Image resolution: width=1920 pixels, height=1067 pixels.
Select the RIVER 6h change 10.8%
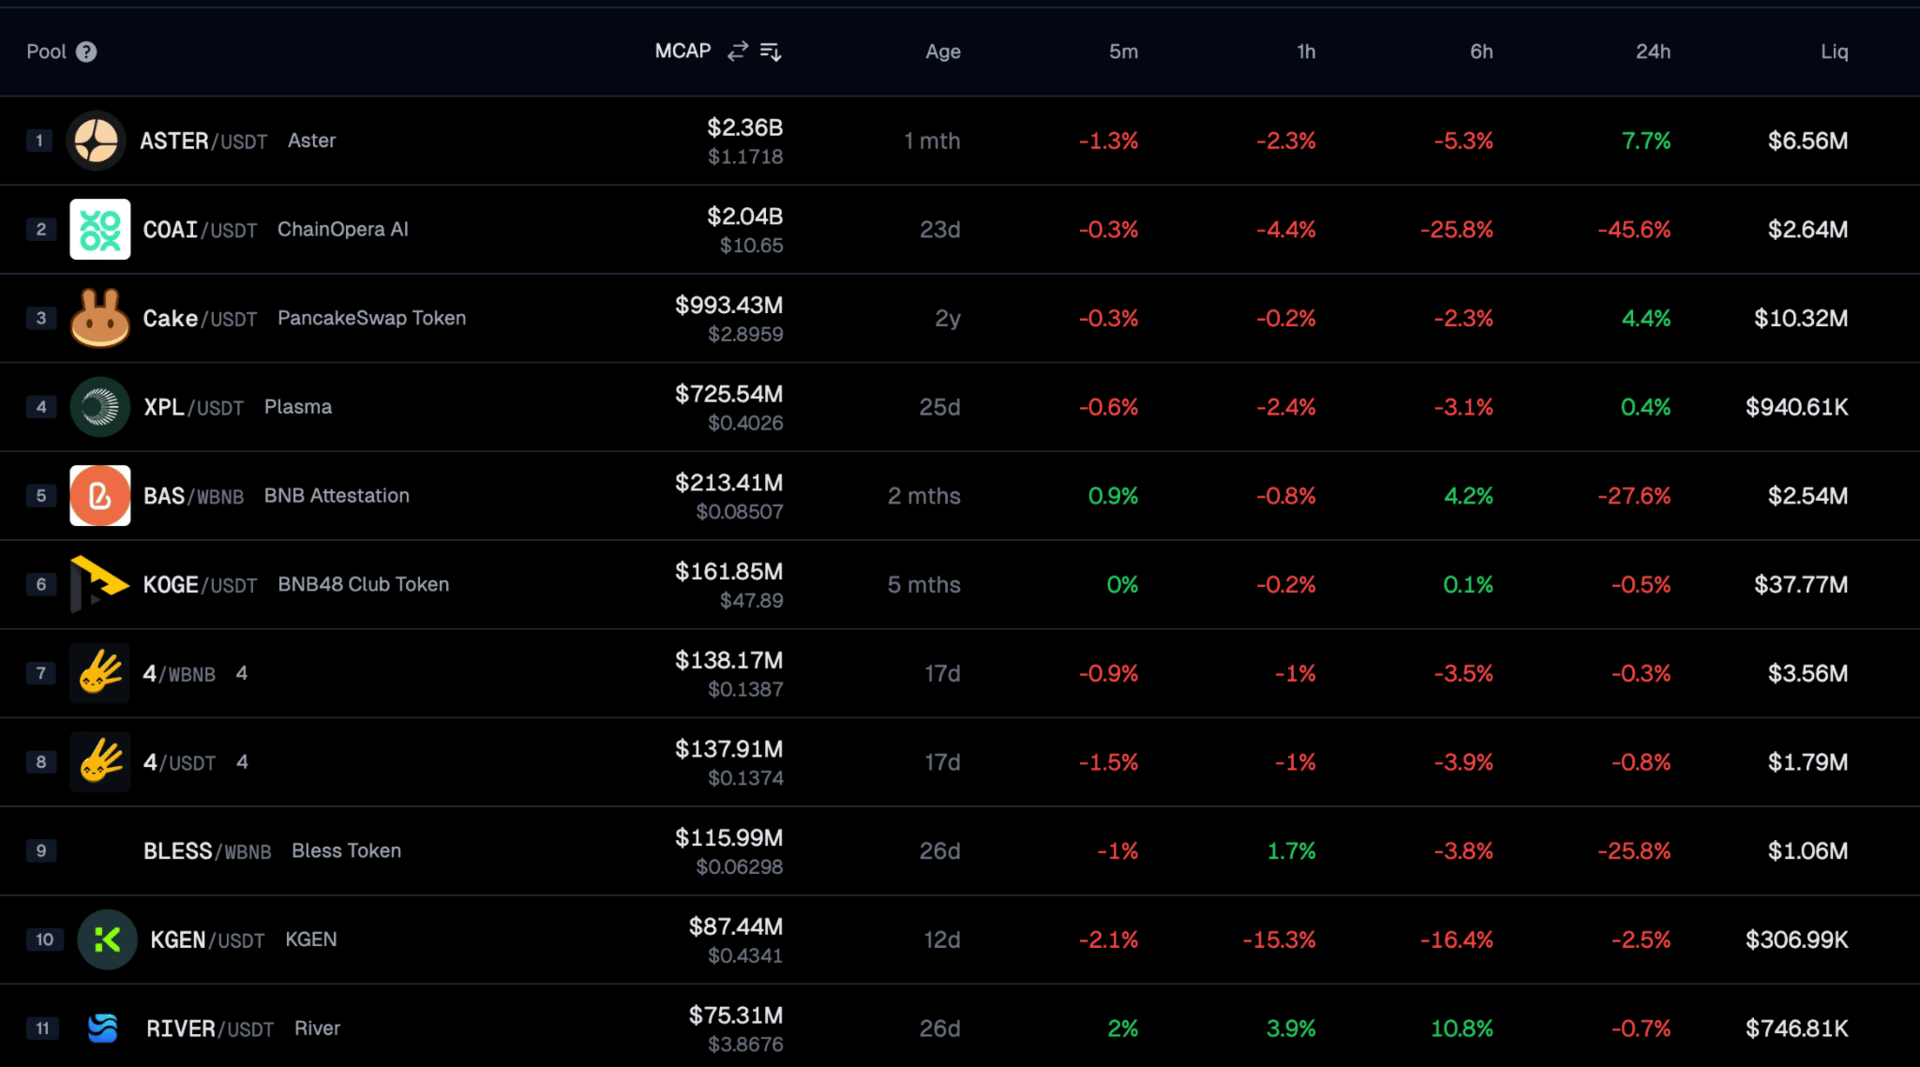point(1462,1029)
